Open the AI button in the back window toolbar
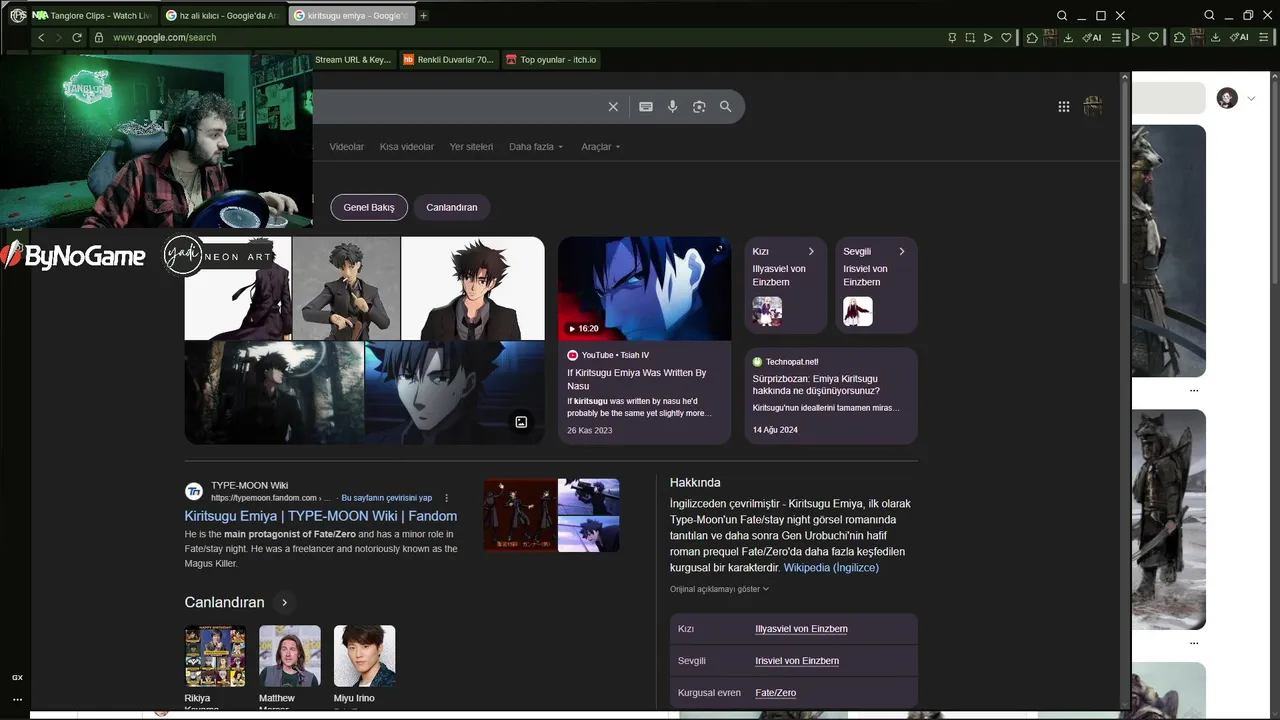This screenshot has height=720, width=1280. (x=1239, y=37)
